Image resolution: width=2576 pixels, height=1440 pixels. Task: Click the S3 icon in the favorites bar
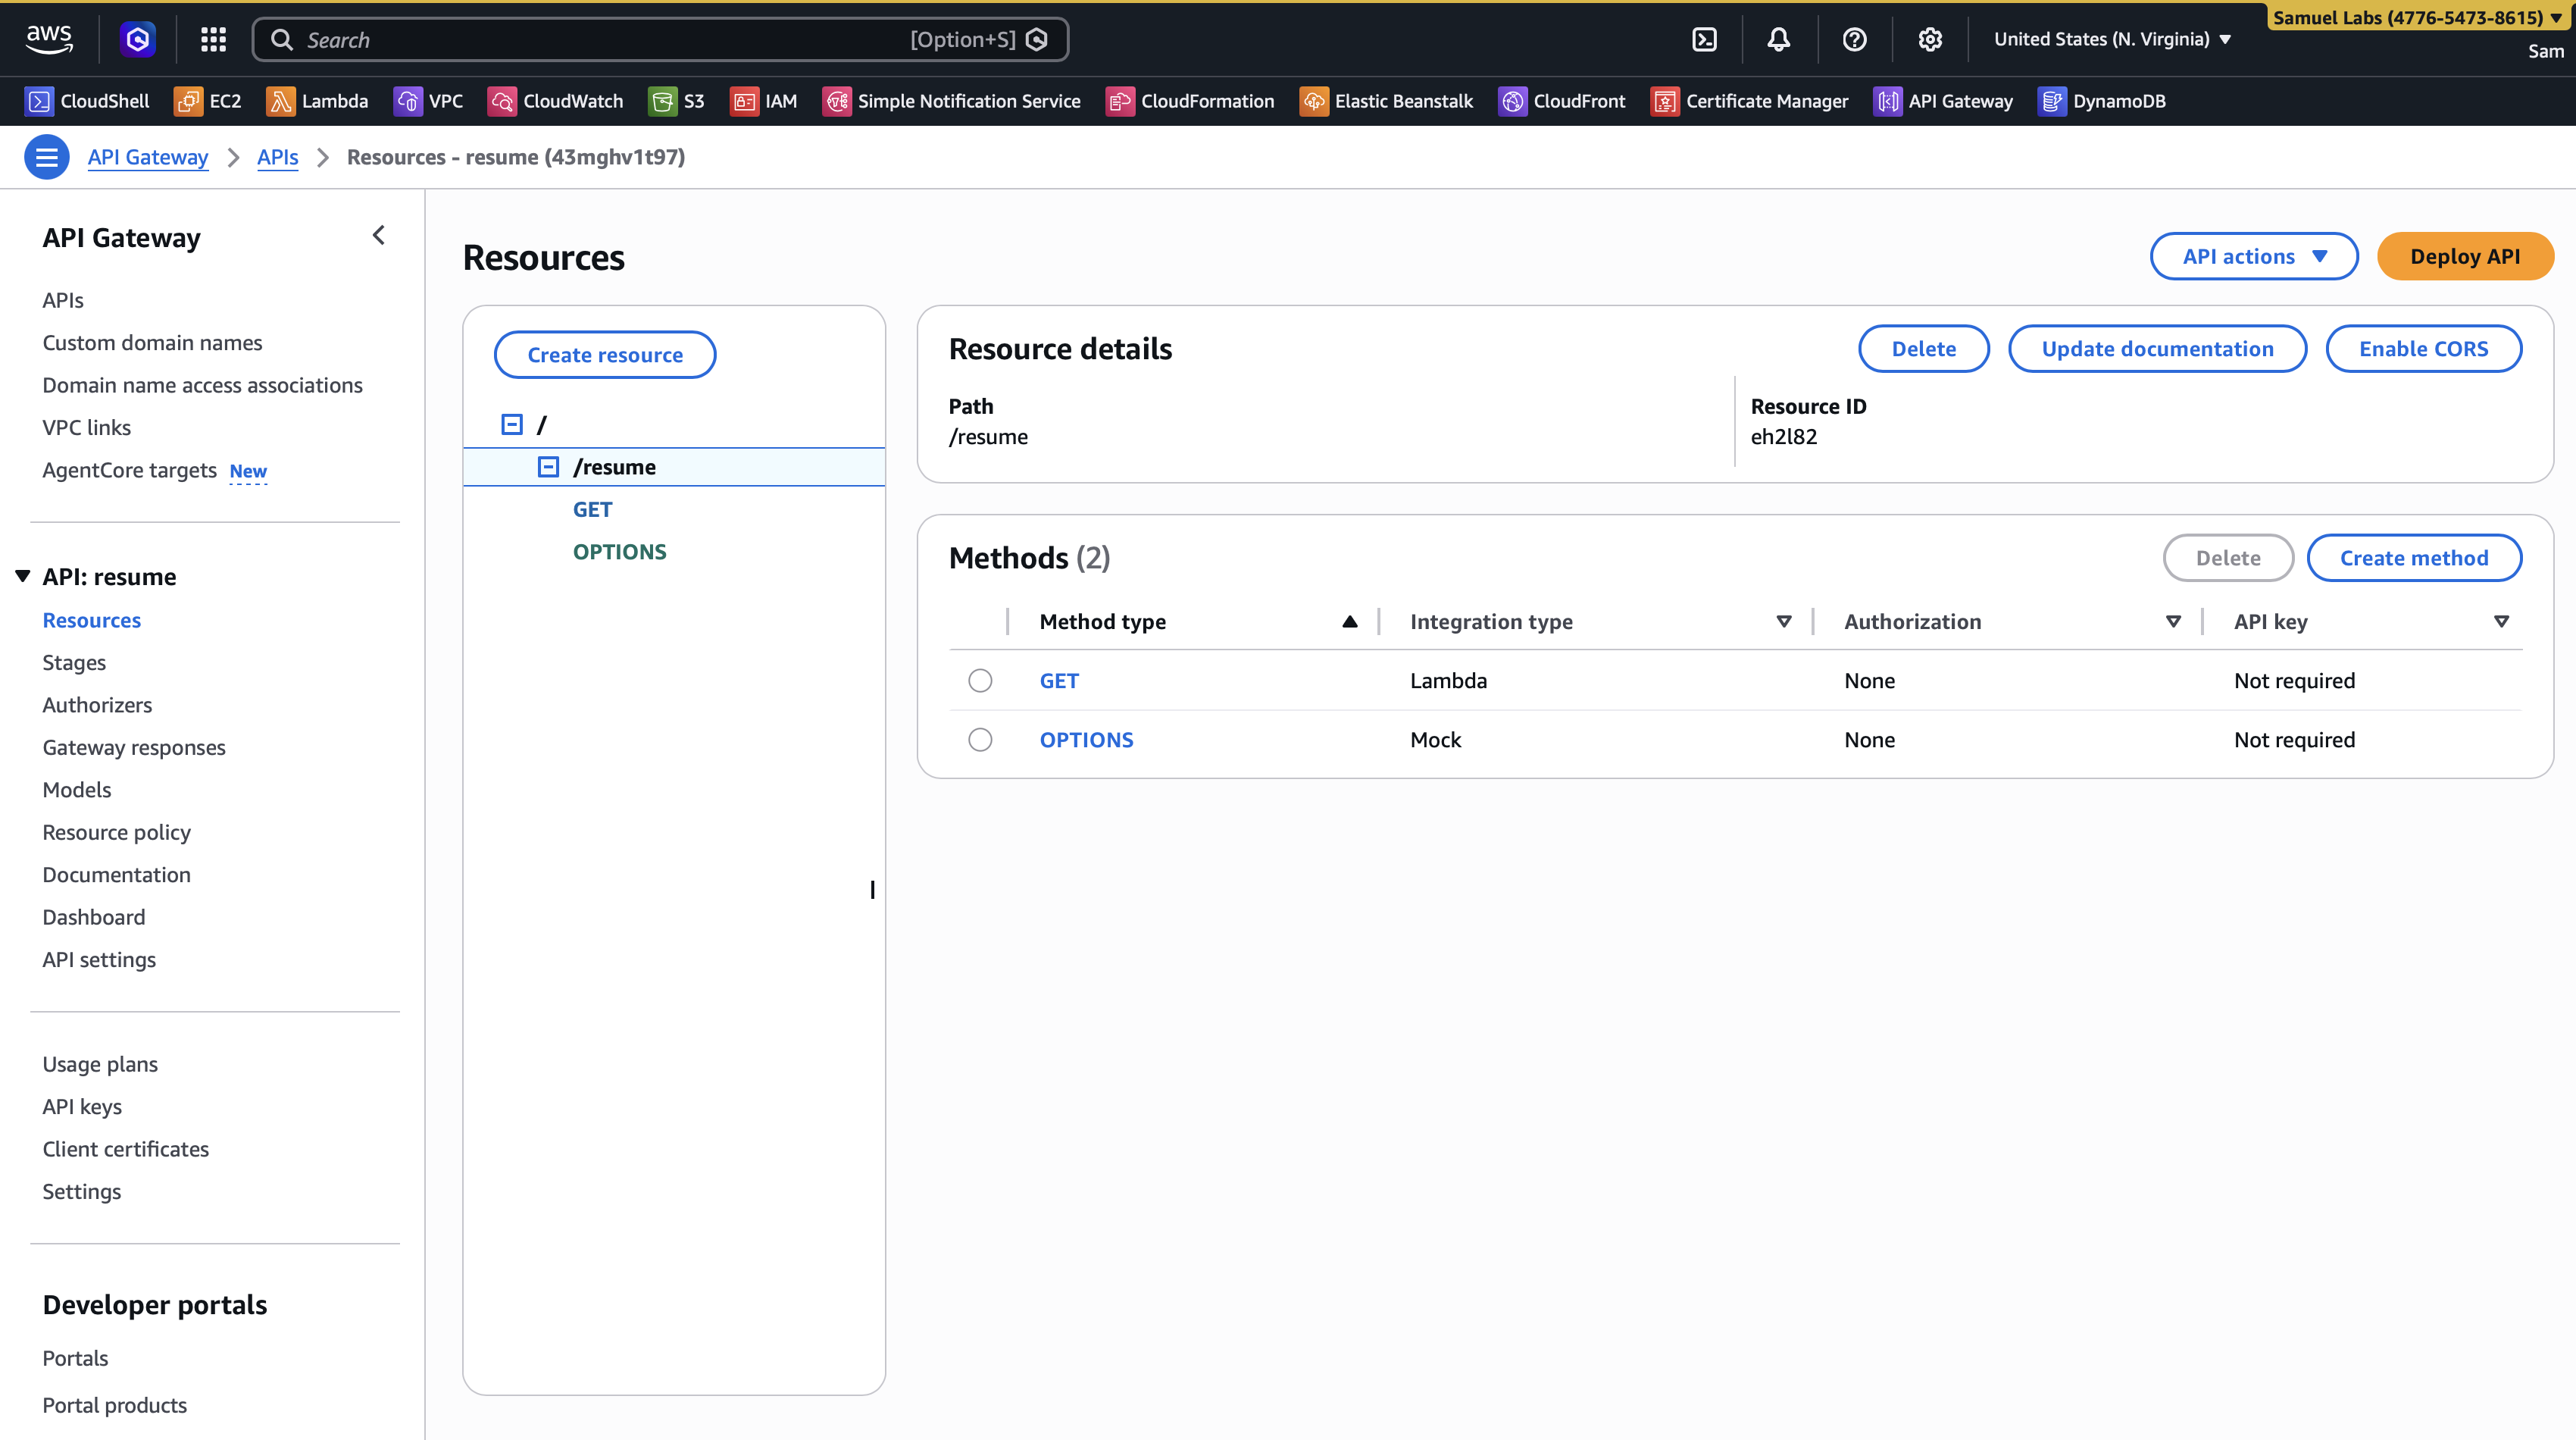point(662,101)
